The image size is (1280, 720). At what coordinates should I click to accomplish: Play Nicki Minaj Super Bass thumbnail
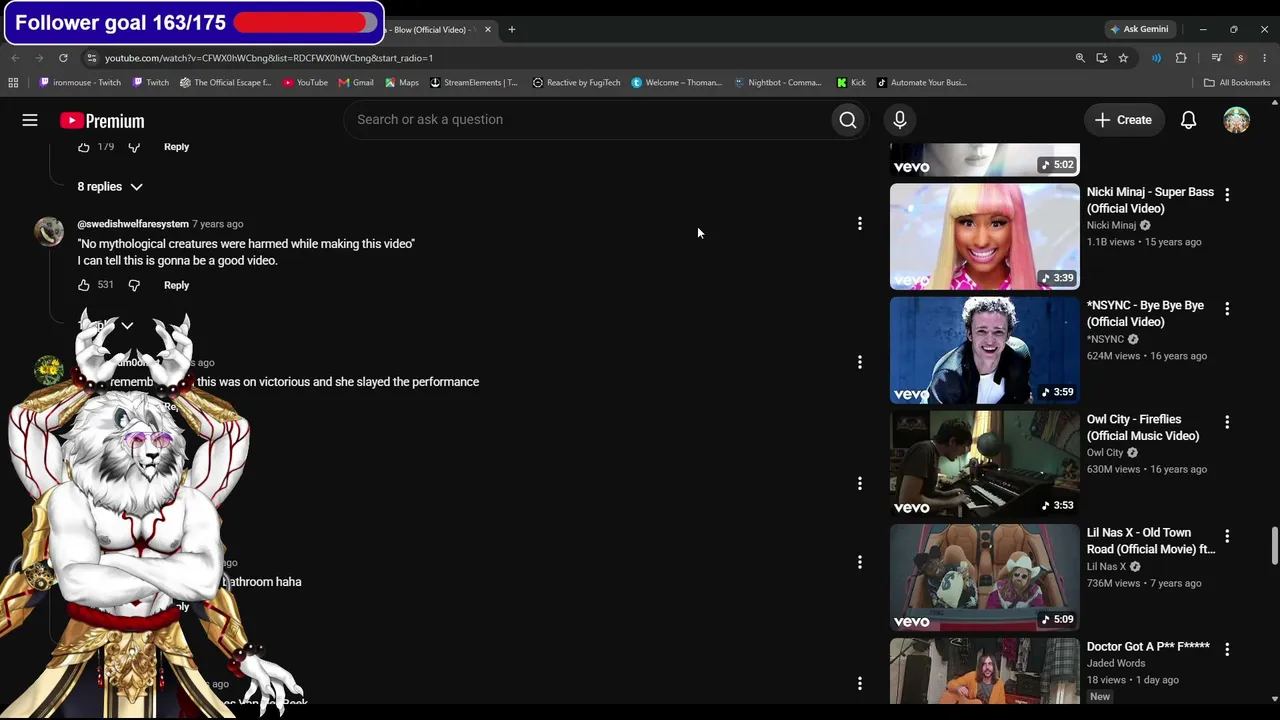[x=985, y=237]
